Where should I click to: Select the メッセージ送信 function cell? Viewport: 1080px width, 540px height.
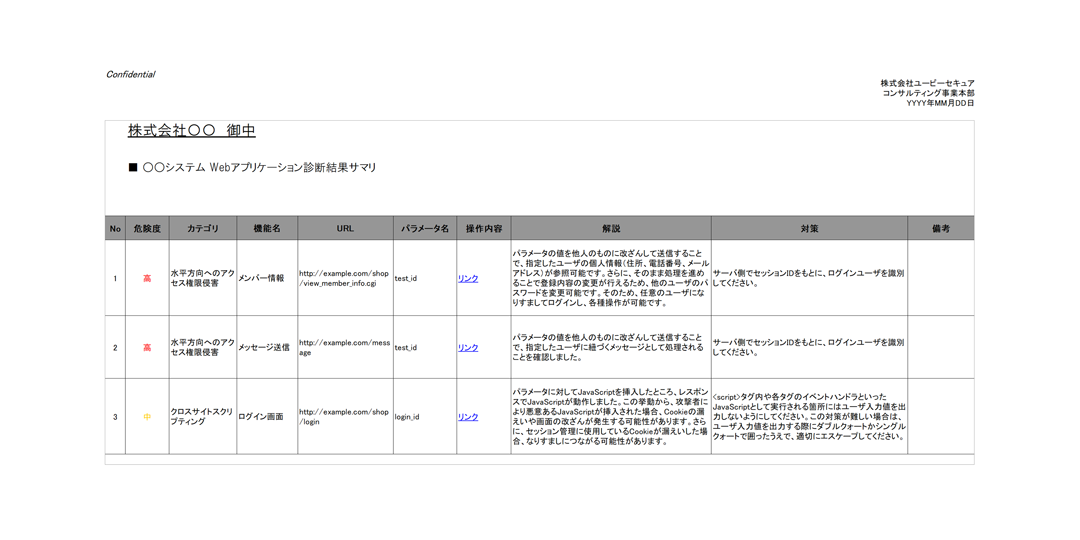point(267,348)
